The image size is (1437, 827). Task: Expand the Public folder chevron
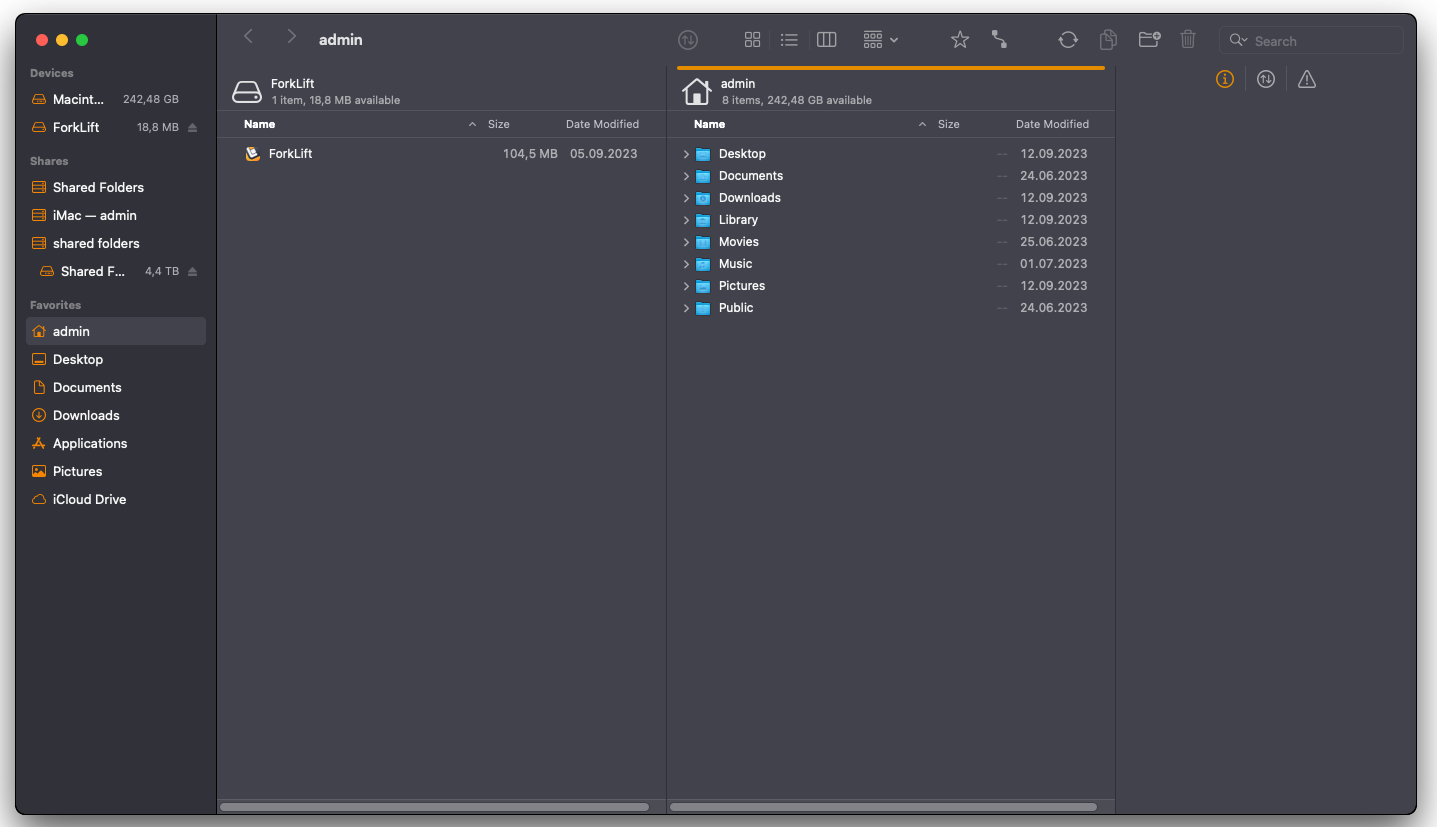click(686, 308)
